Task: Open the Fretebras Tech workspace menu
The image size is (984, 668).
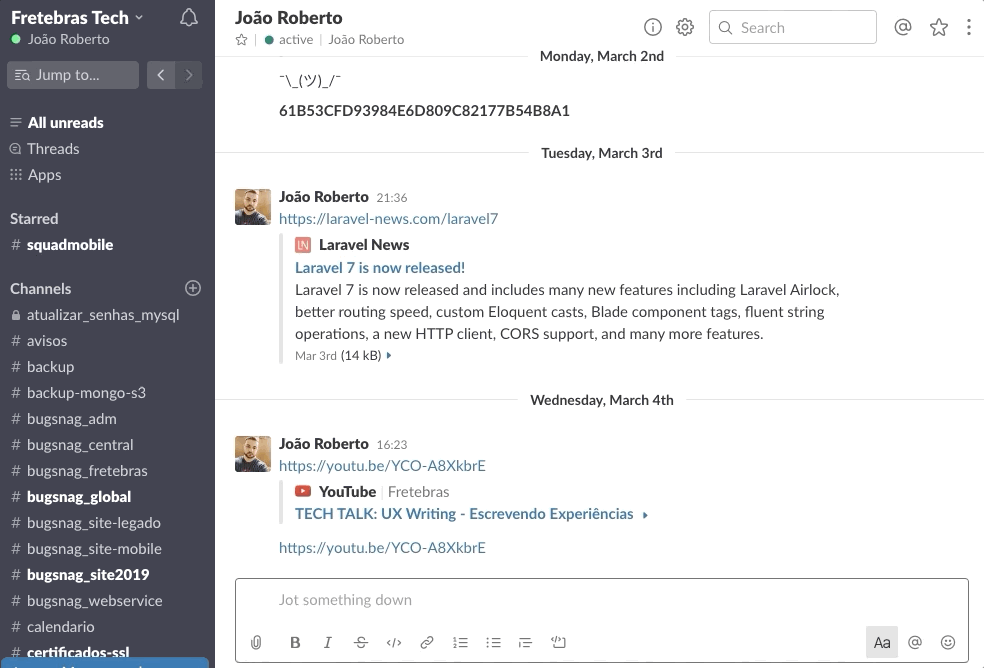Action: (77, 18)
